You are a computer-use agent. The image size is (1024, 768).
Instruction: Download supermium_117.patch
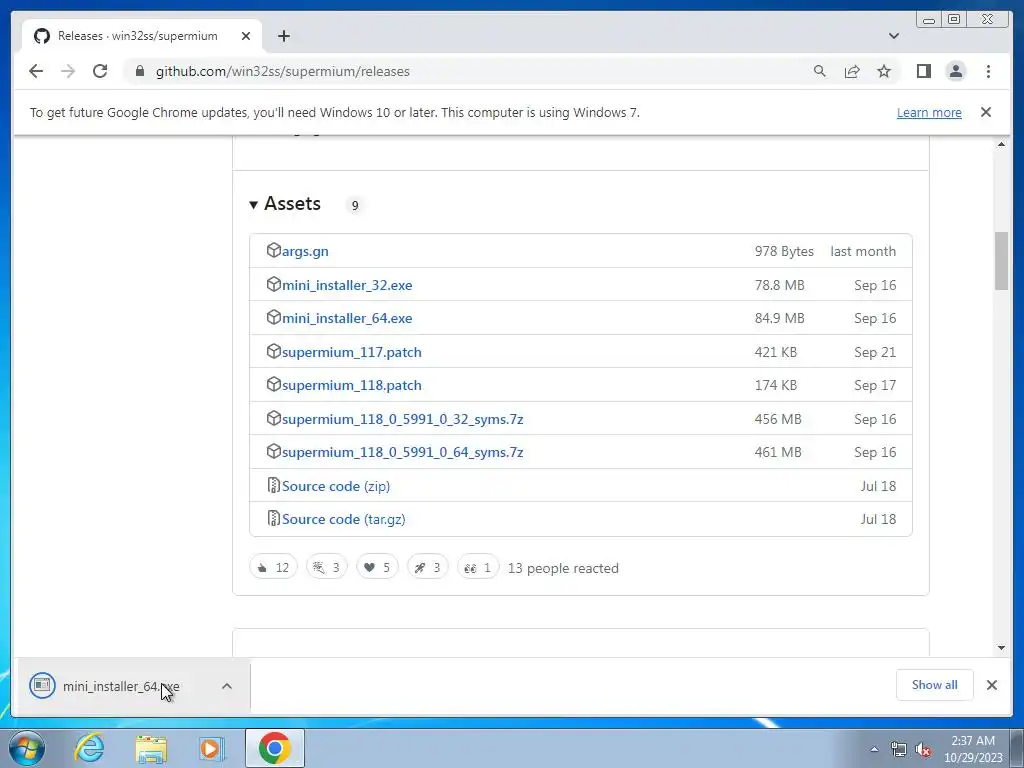(x=351, y=353)
